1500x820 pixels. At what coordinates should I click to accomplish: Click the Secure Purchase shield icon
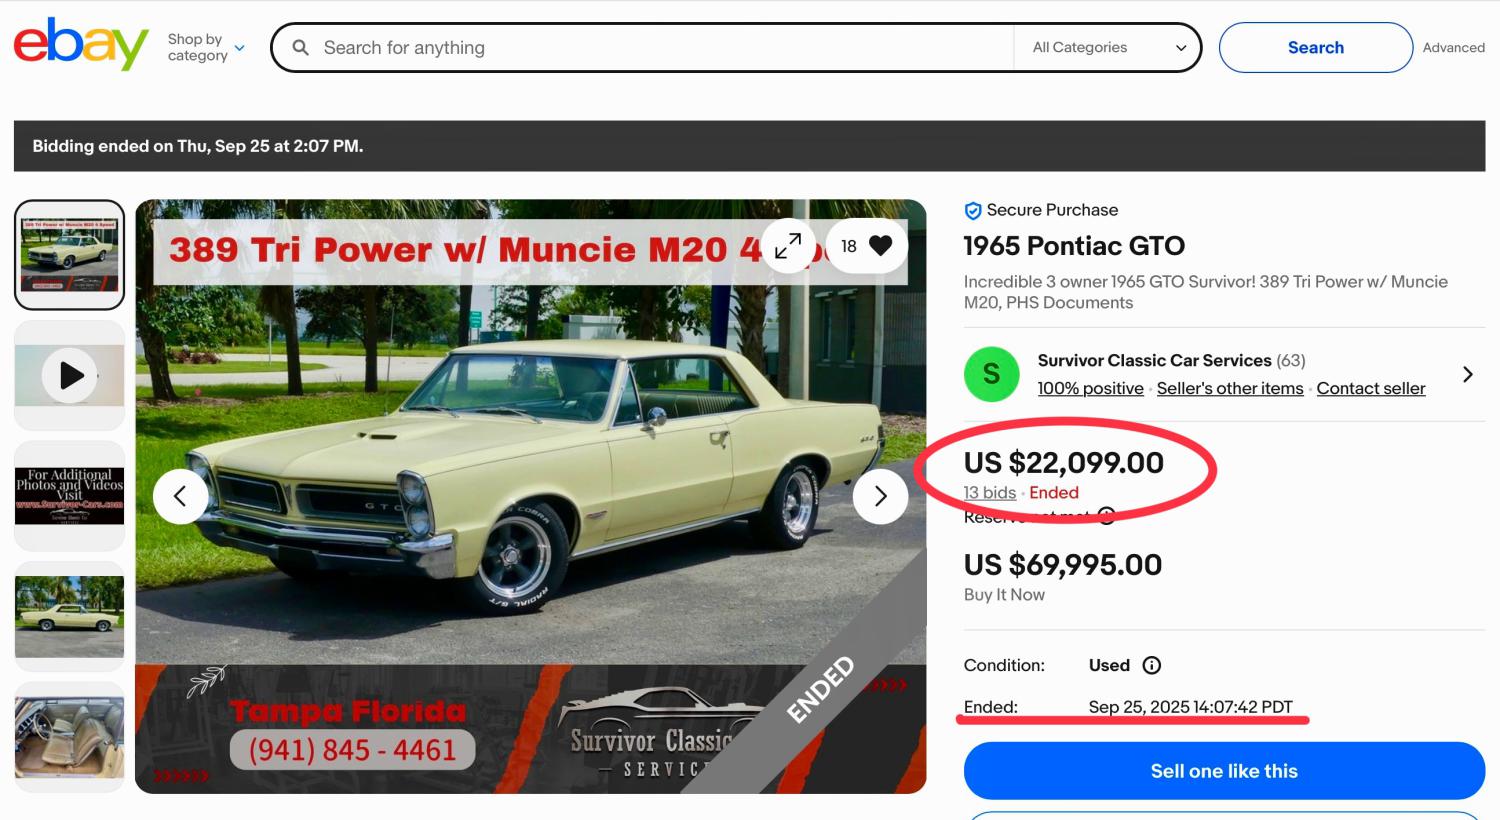pos(972,211)
